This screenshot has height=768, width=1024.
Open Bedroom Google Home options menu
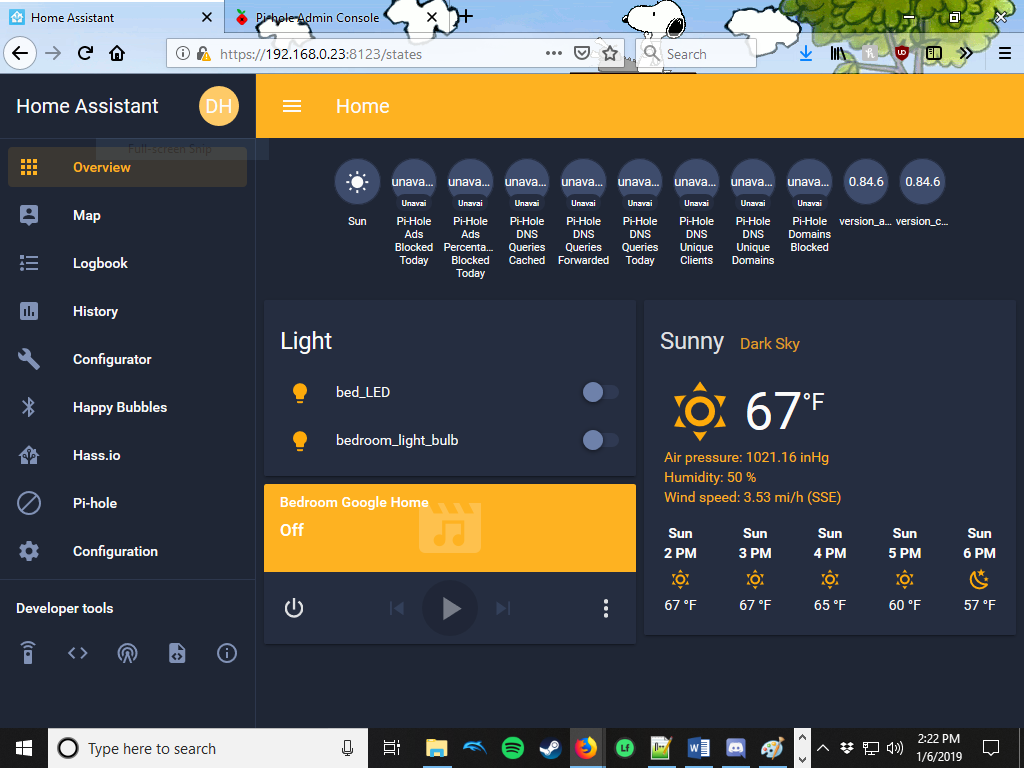tap(605, 607)
